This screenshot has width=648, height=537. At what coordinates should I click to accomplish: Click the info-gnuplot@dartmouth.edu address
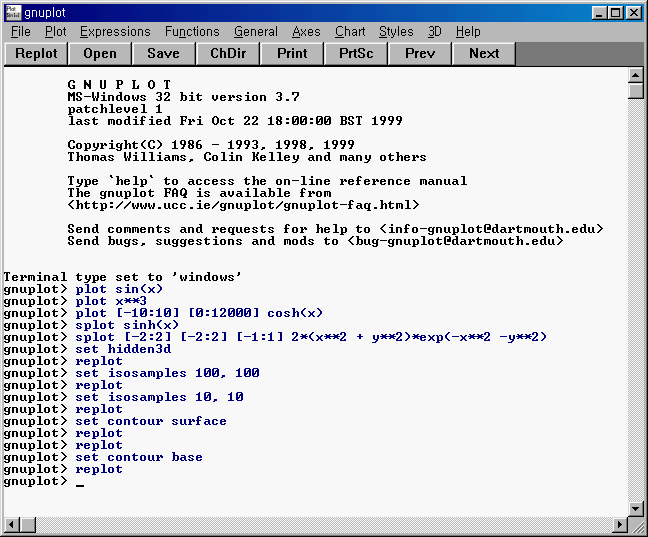(492, 229)
